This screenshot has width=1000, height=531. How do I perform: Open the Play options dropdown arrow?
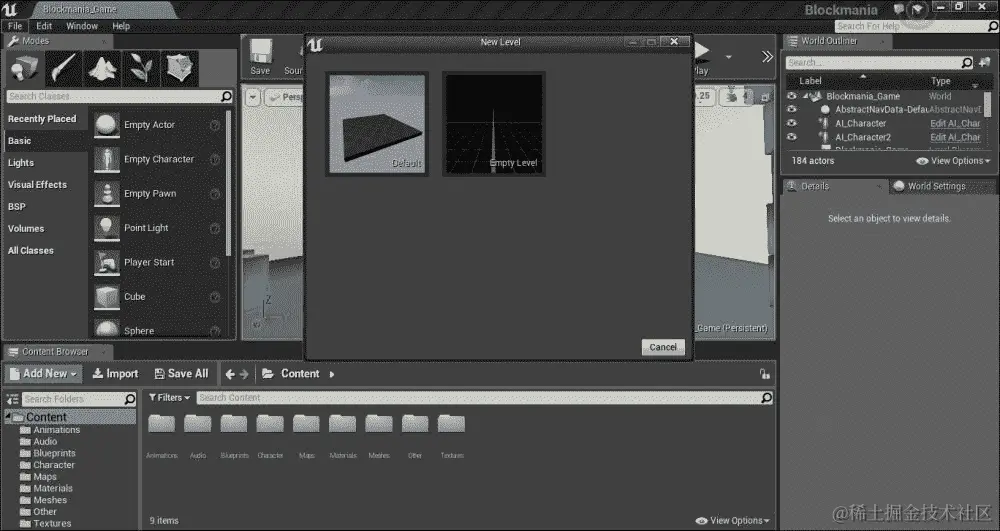pyautogui.click(x=728, y=57)
